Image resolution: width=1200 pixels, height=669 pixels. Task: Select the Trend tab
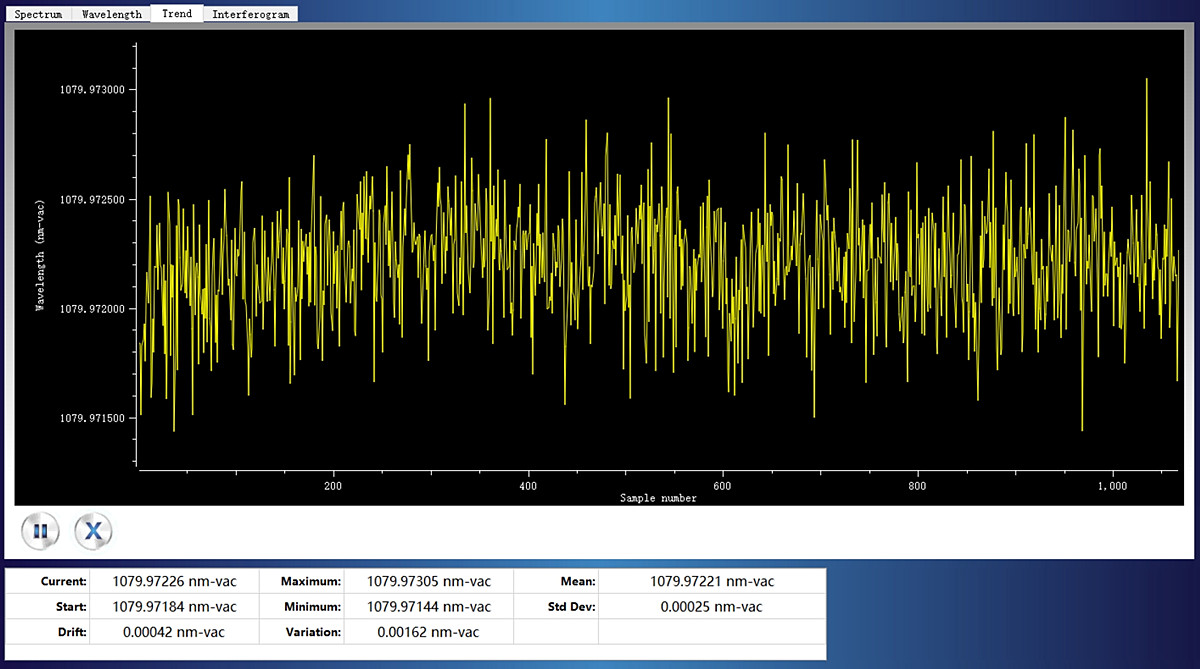(x=177, y=14)
